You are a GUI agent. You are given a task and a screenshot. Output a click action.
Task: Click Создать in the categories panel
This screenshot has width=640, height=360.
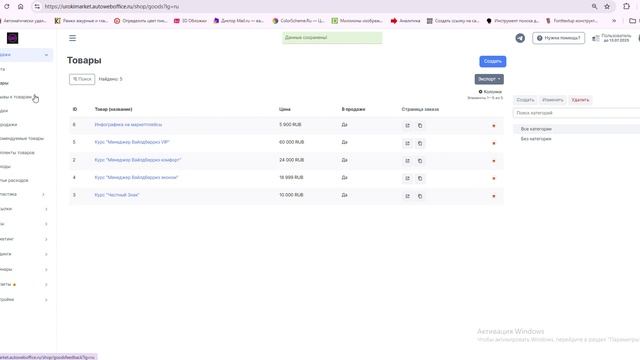point(525,100)
